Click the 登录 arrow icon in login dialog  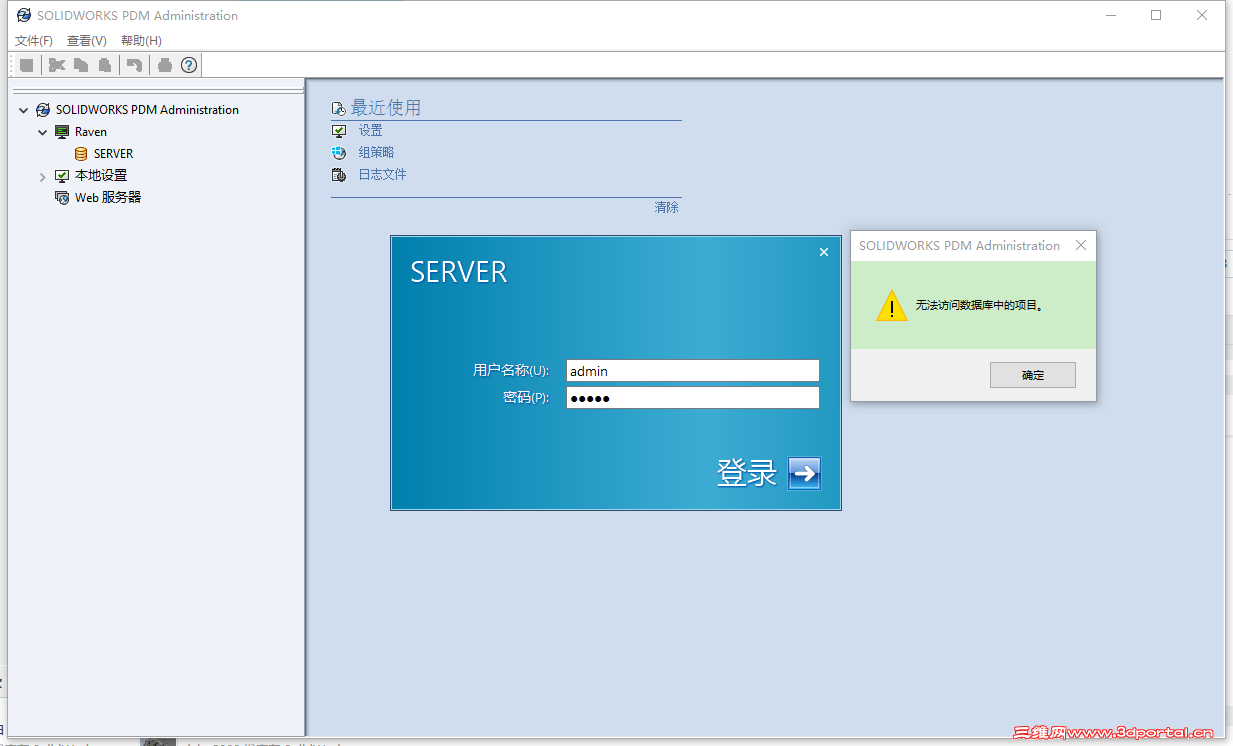coord(804,473)
